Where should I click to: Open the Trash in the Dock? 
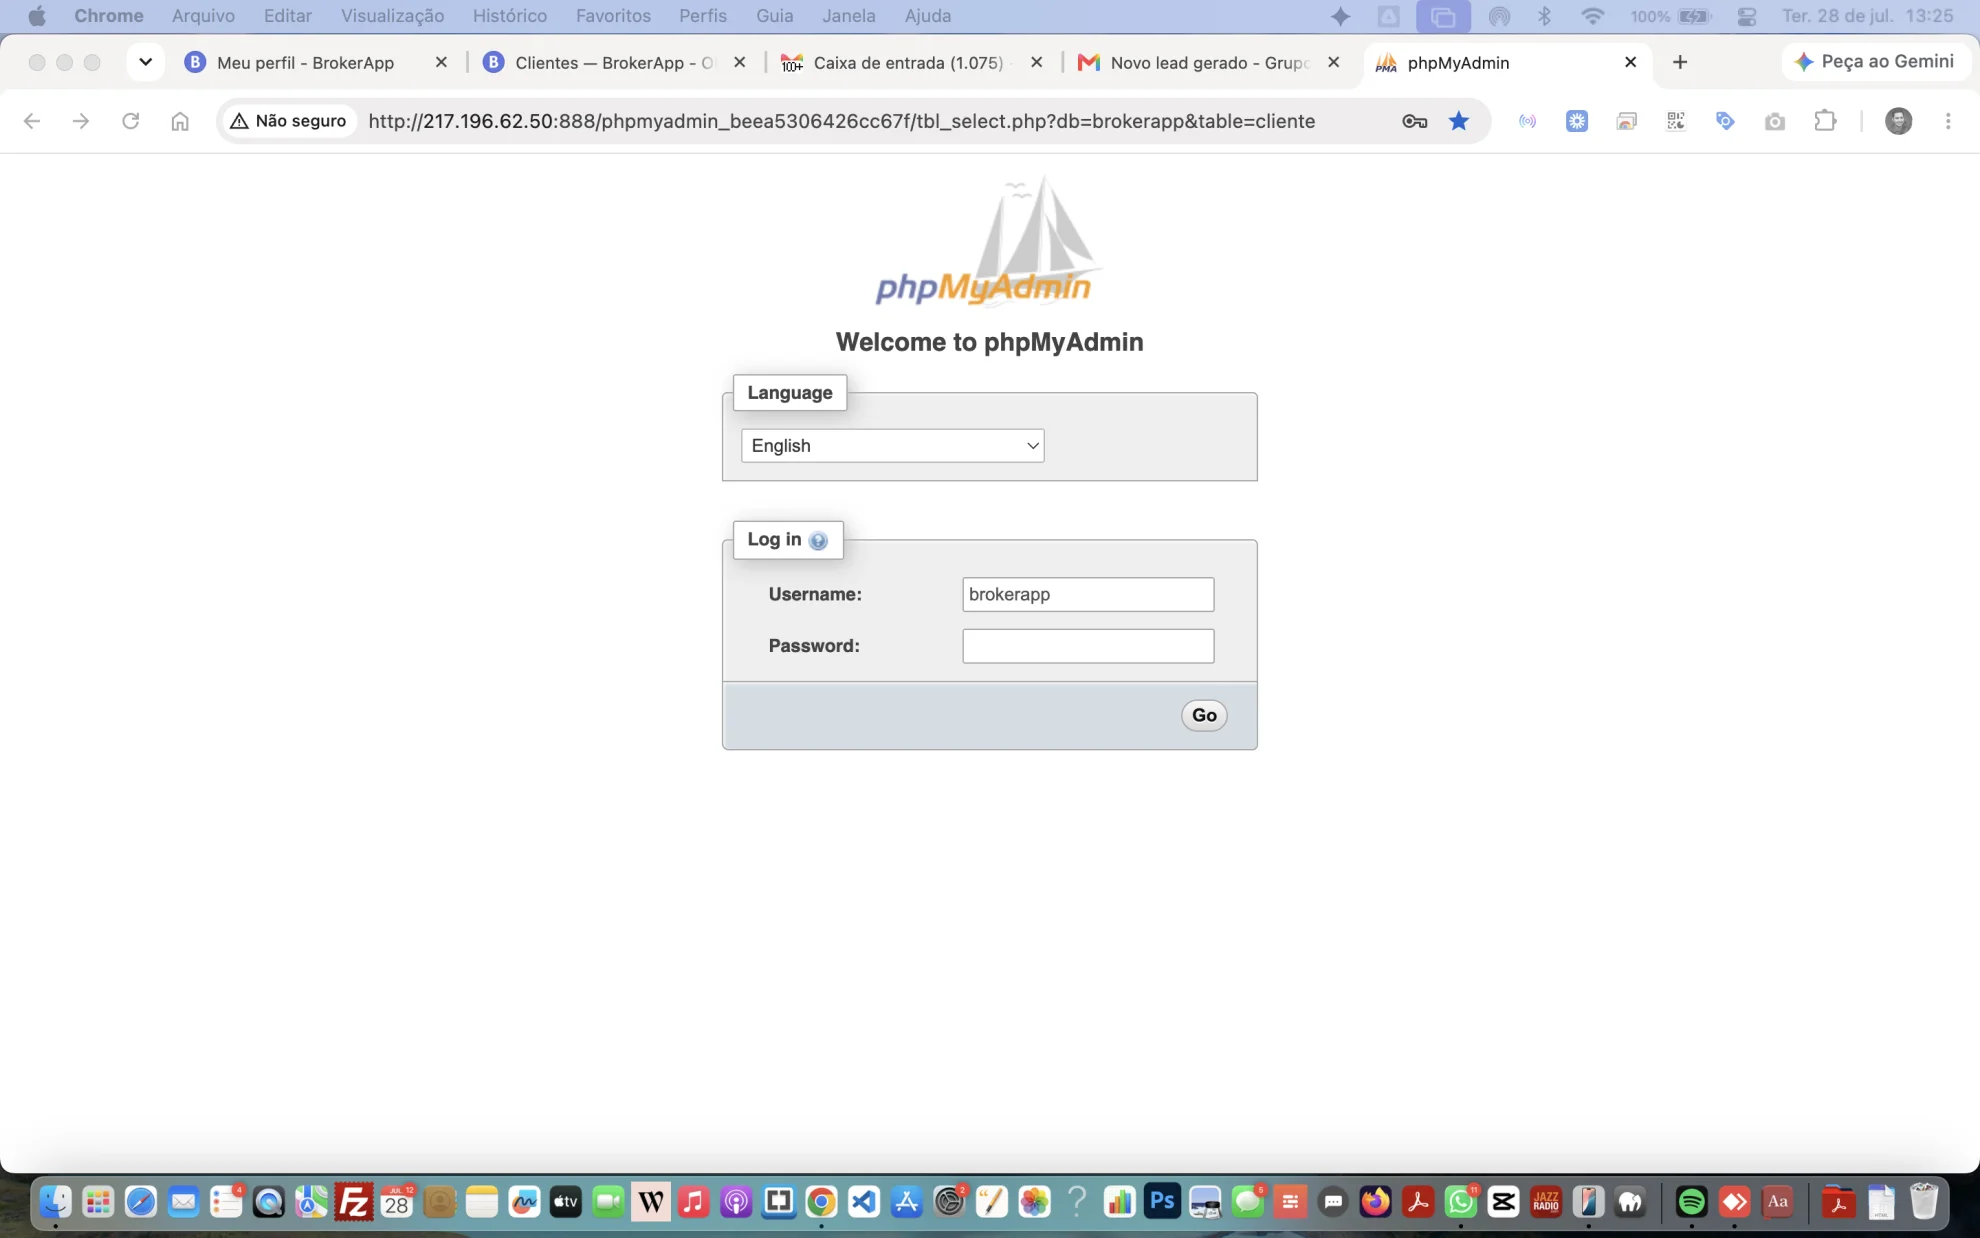1924,1202
